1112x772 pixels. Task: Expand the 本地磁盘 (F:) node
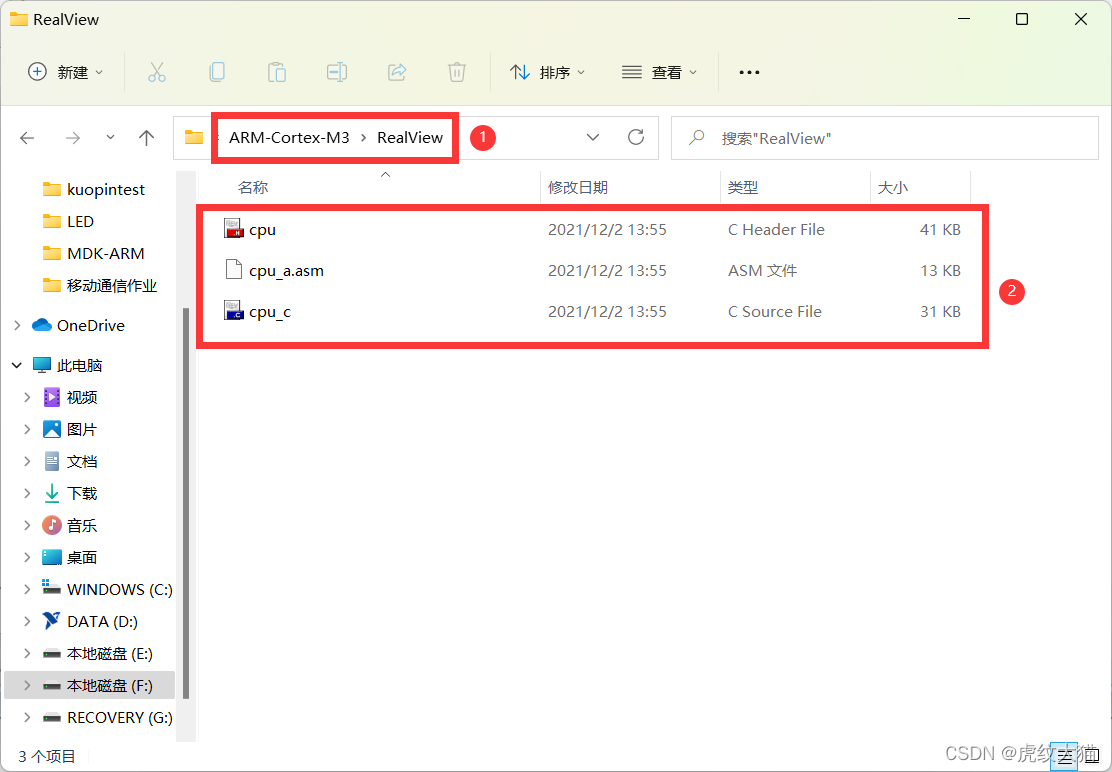[27, 686]
